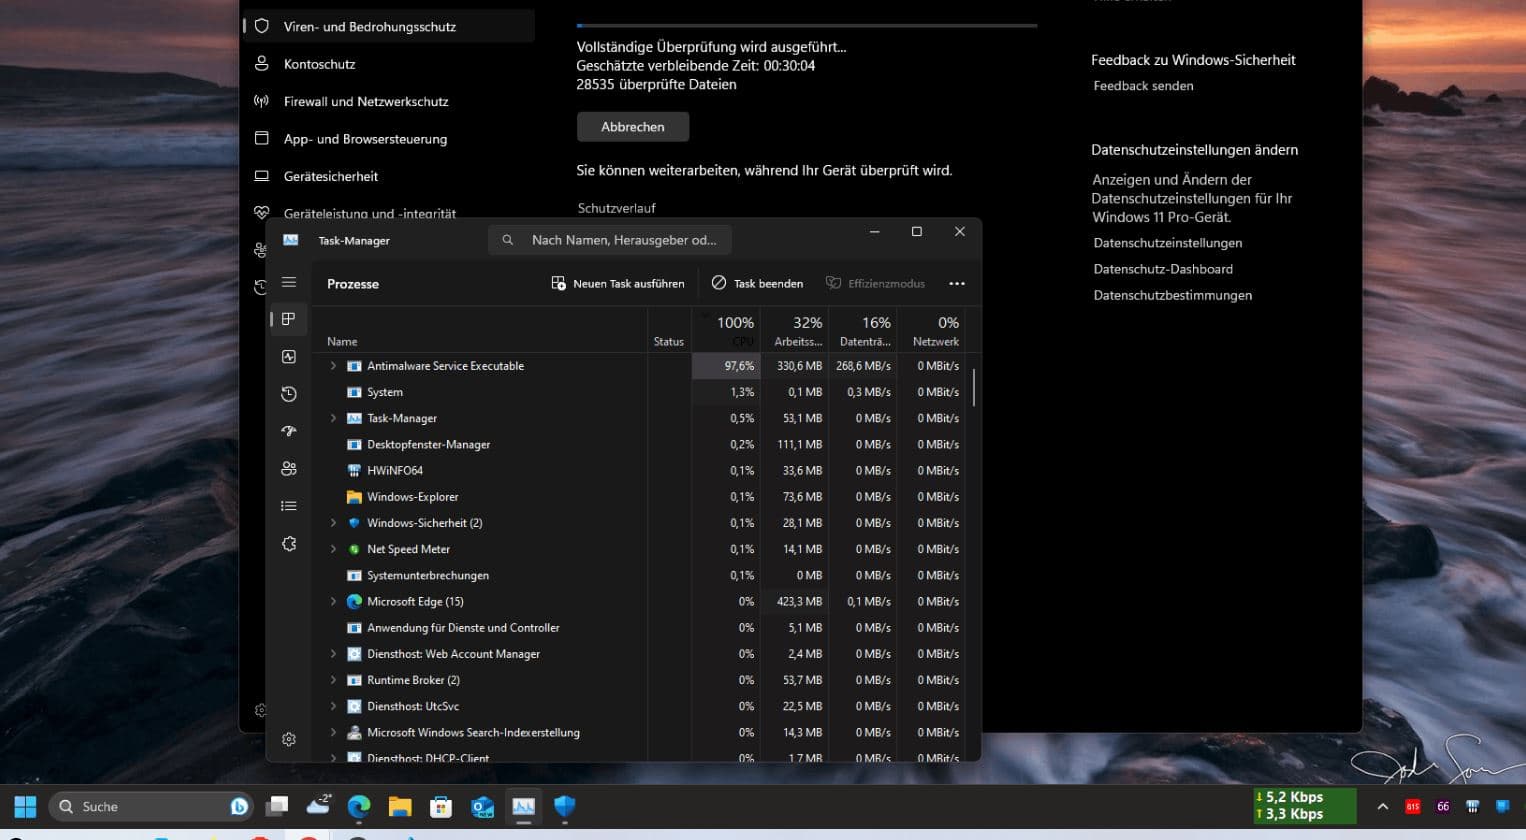Expand the Antimalware Service Executable process

[x=333, y=366]
